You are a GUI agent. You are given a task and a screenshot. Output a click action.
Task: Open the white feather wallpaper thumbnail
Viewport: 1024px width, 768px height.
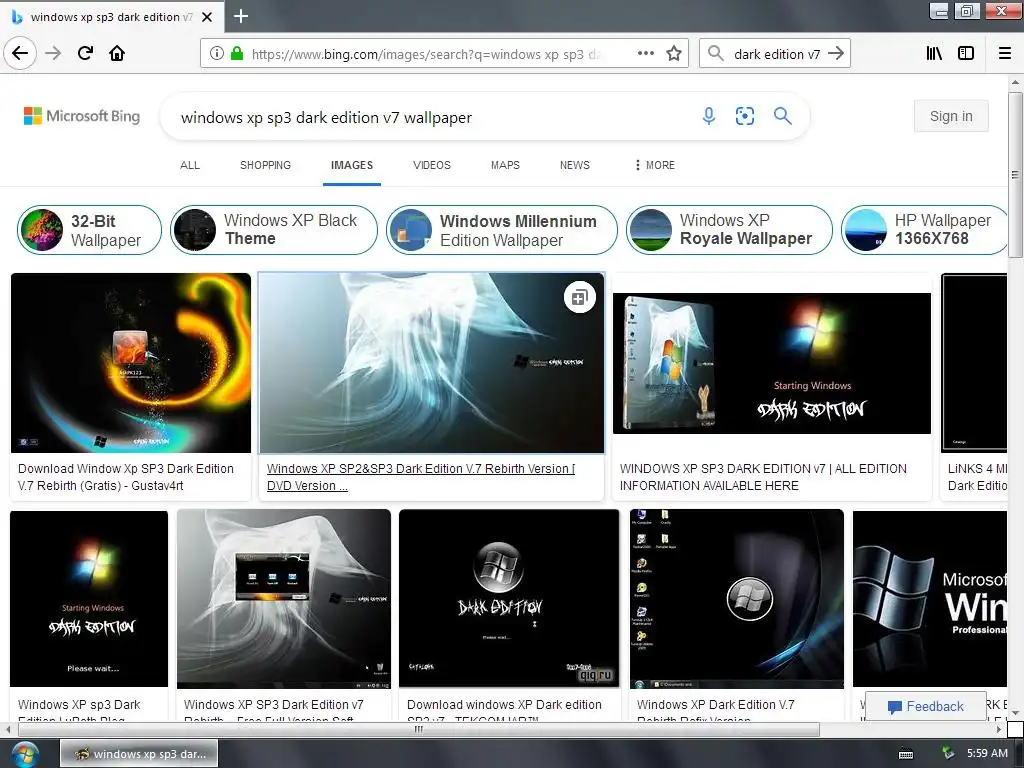coord(432,363)
